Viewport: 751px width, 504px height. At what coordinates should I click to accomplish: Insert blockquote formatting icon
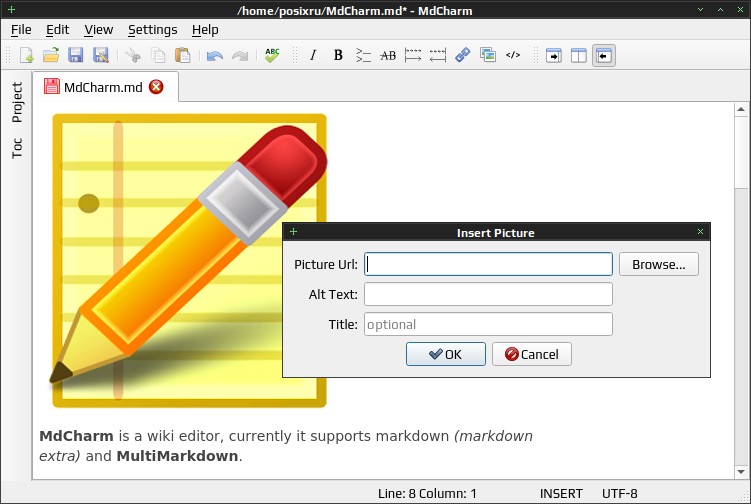point(363,55)
